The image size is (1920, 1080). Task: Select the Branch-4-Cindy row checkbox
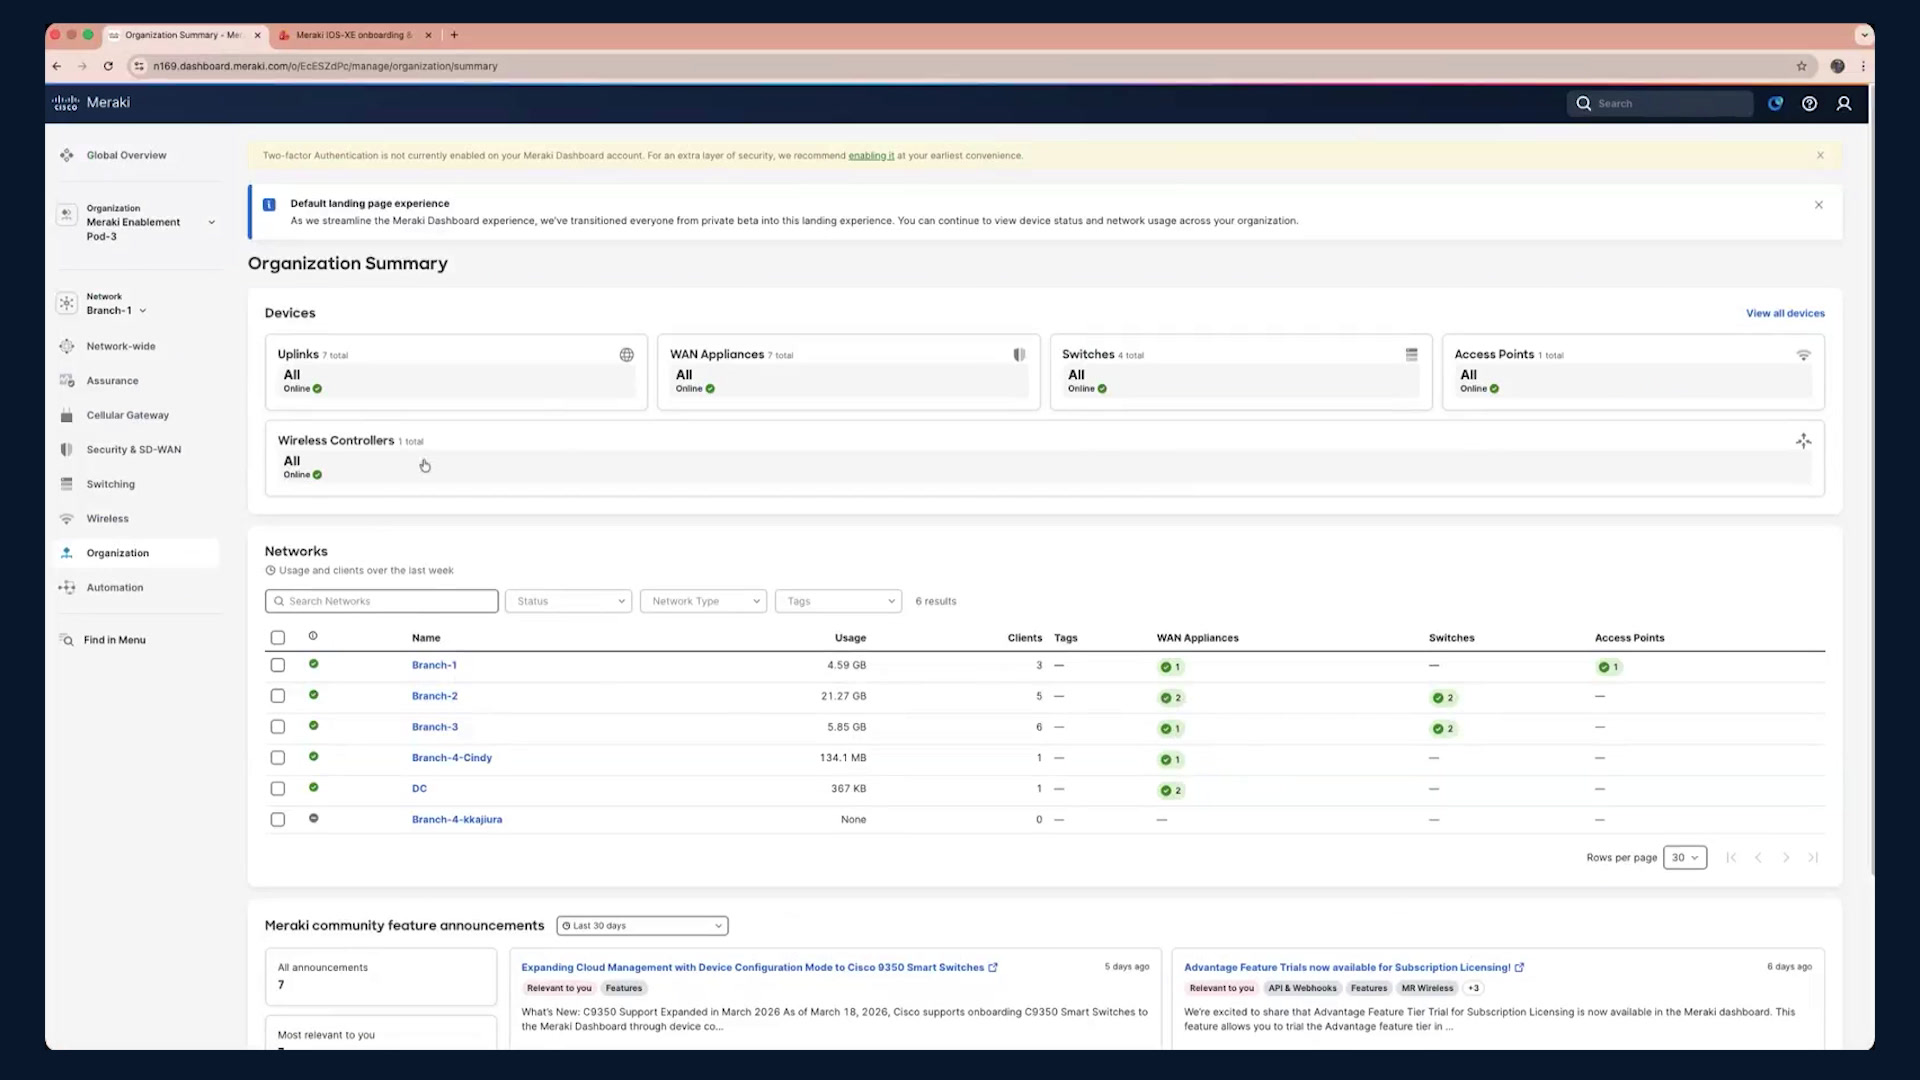coord(278,758)
